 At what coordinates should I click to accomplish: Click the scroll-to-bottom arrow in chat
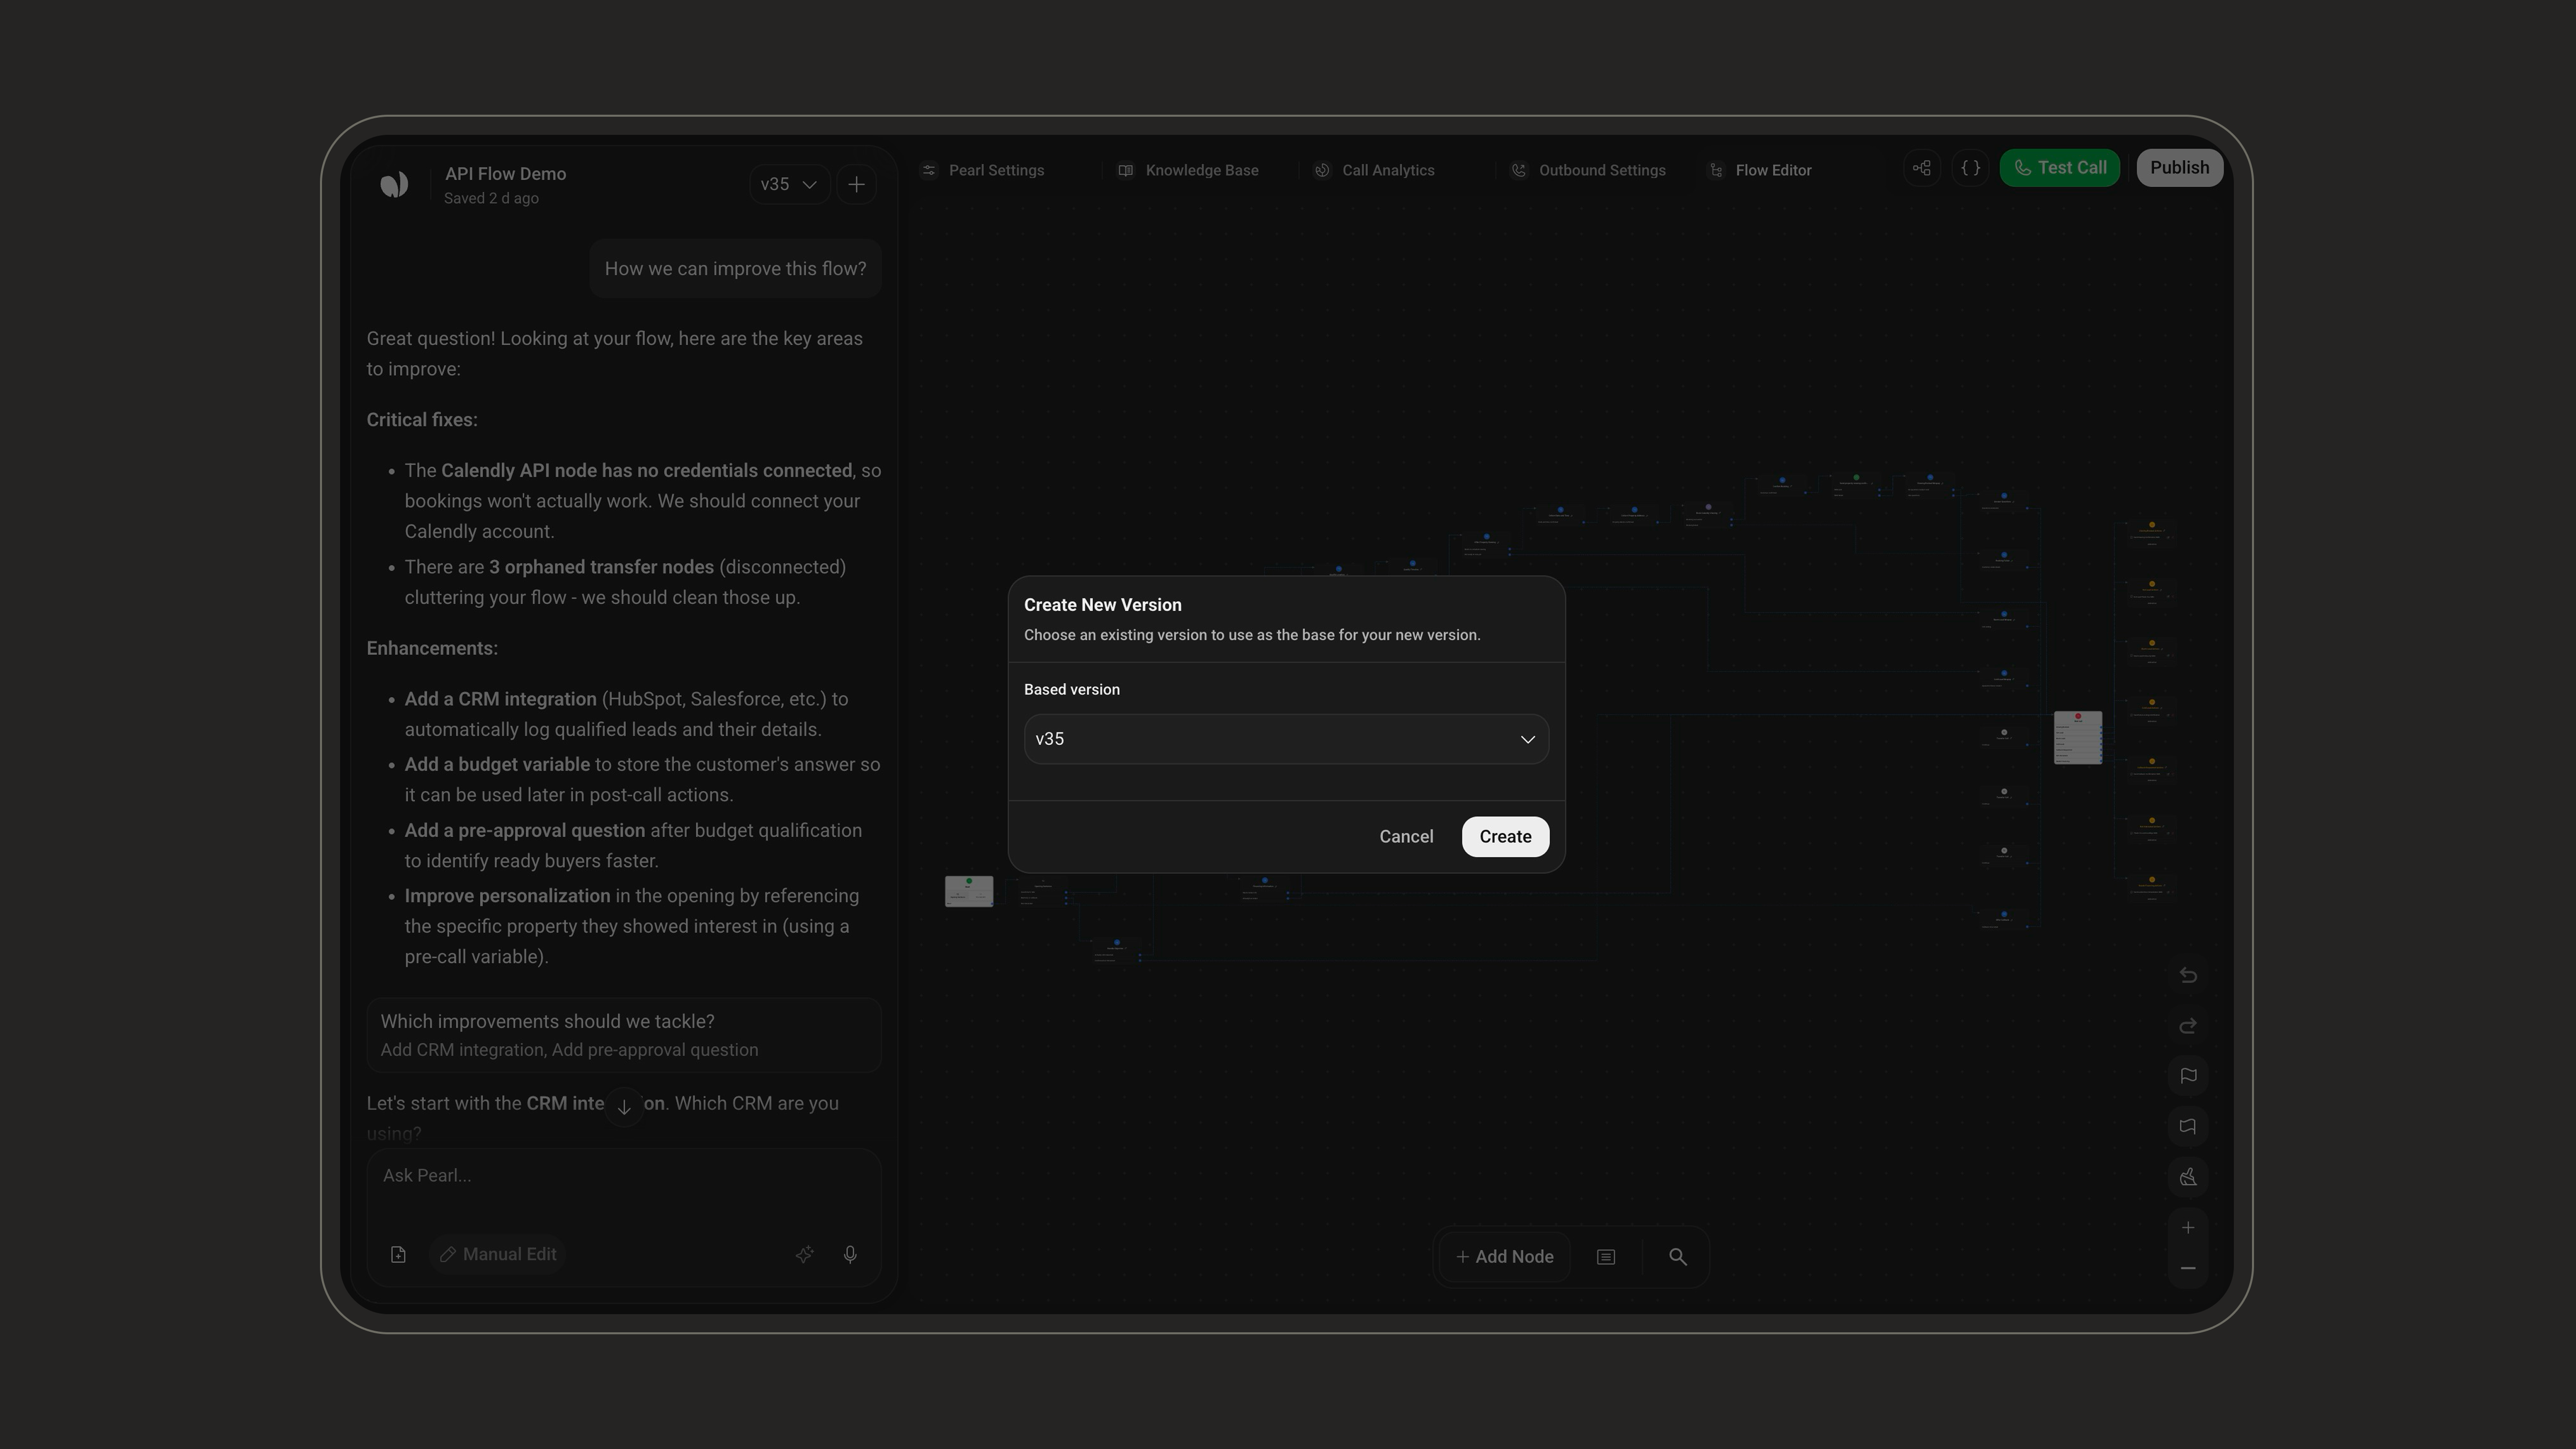point(624,1107)
